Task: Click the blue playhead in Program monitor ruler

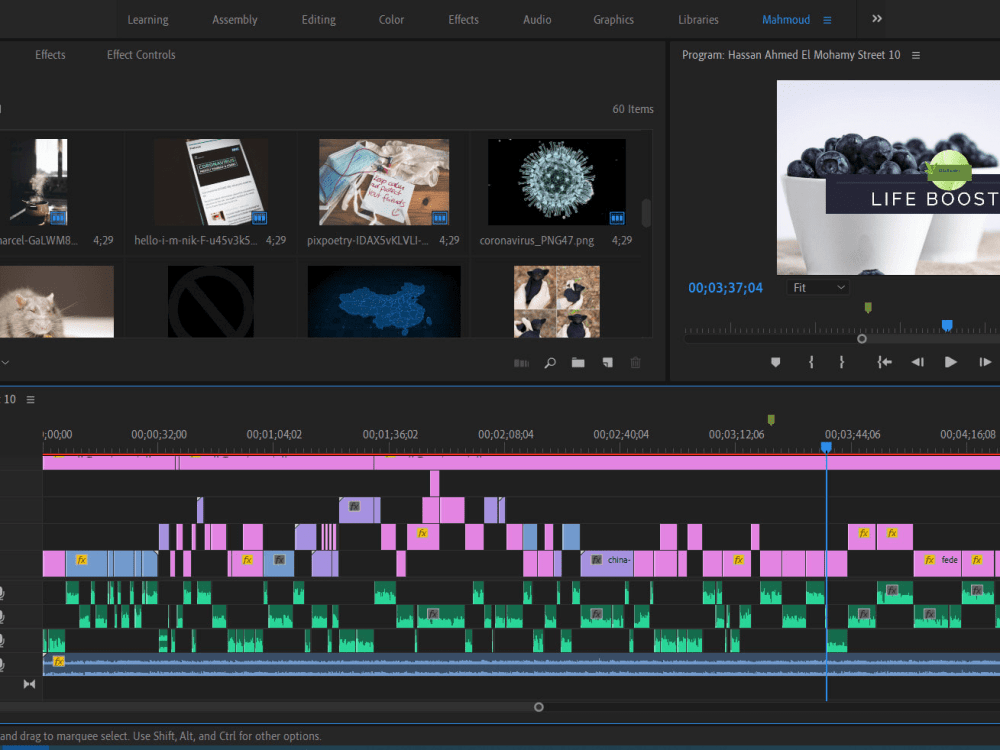Action: pyautogui.click(x=947, y=326)
